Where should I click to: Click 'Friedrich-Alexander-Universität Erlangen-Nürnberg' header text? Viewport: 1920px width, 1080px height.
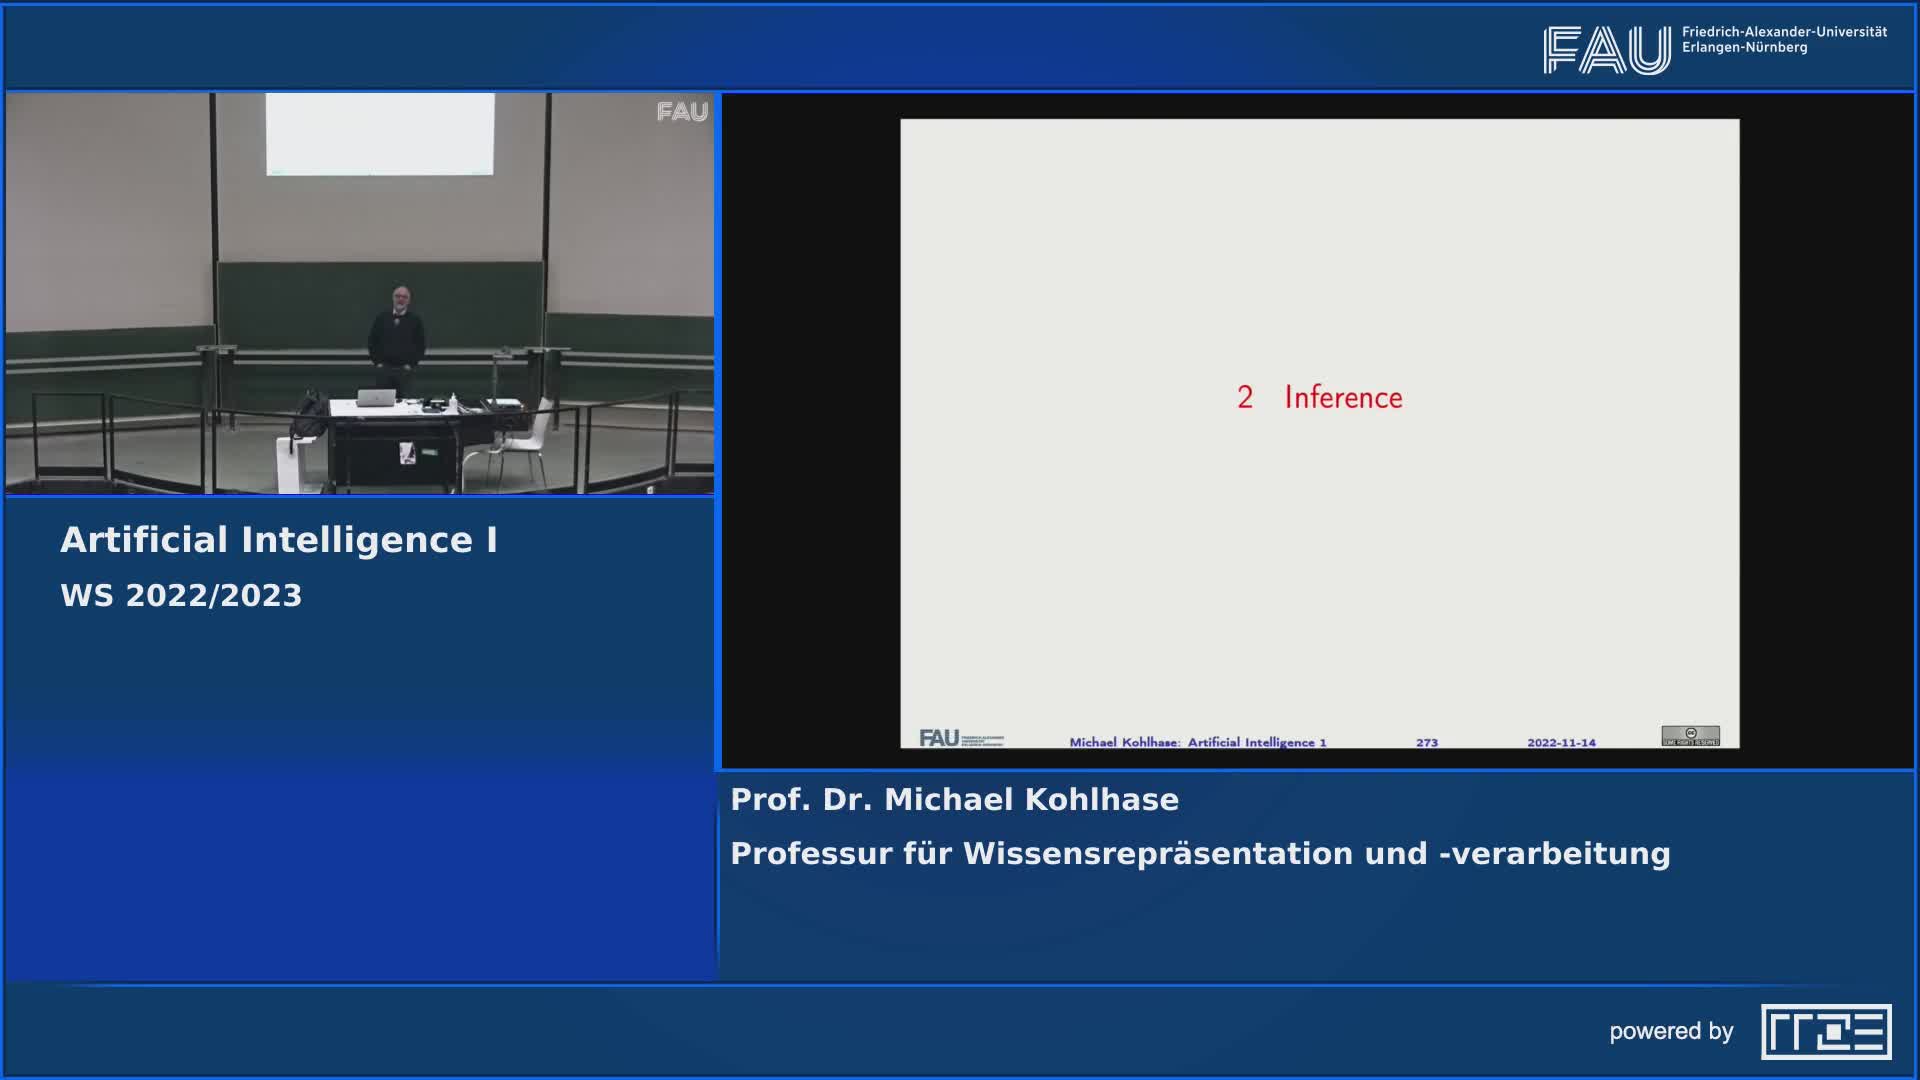(x=1783, y=40)
